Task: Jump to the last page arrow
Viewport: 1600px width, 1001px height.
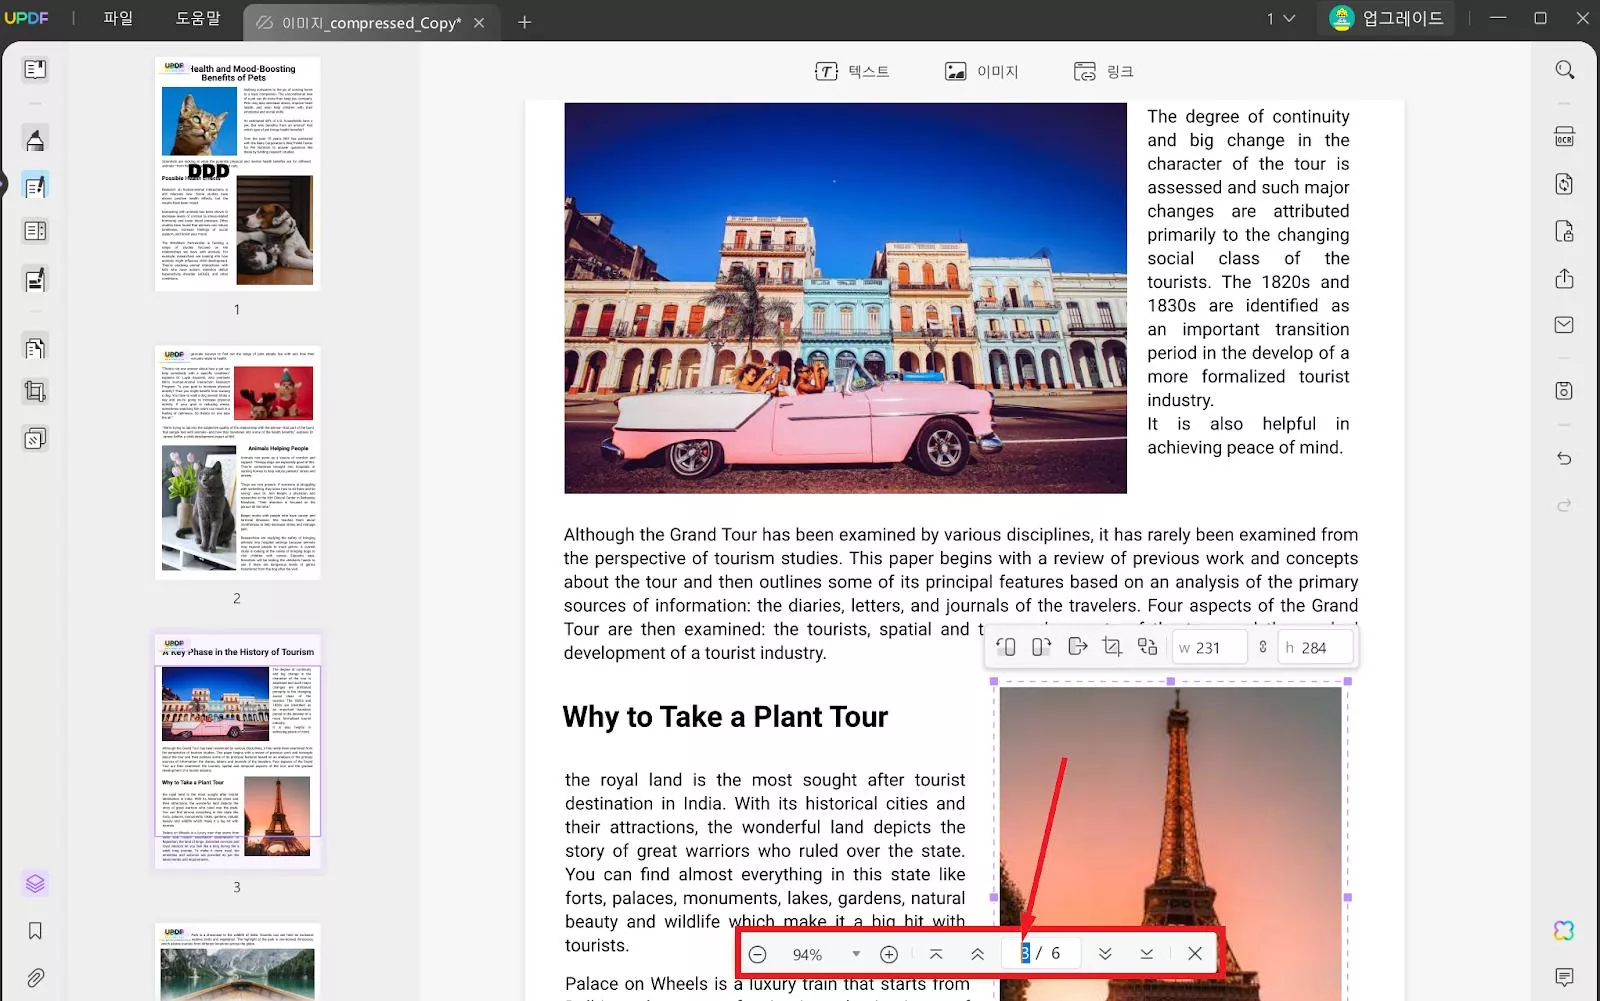Action: pos(1146,954)
